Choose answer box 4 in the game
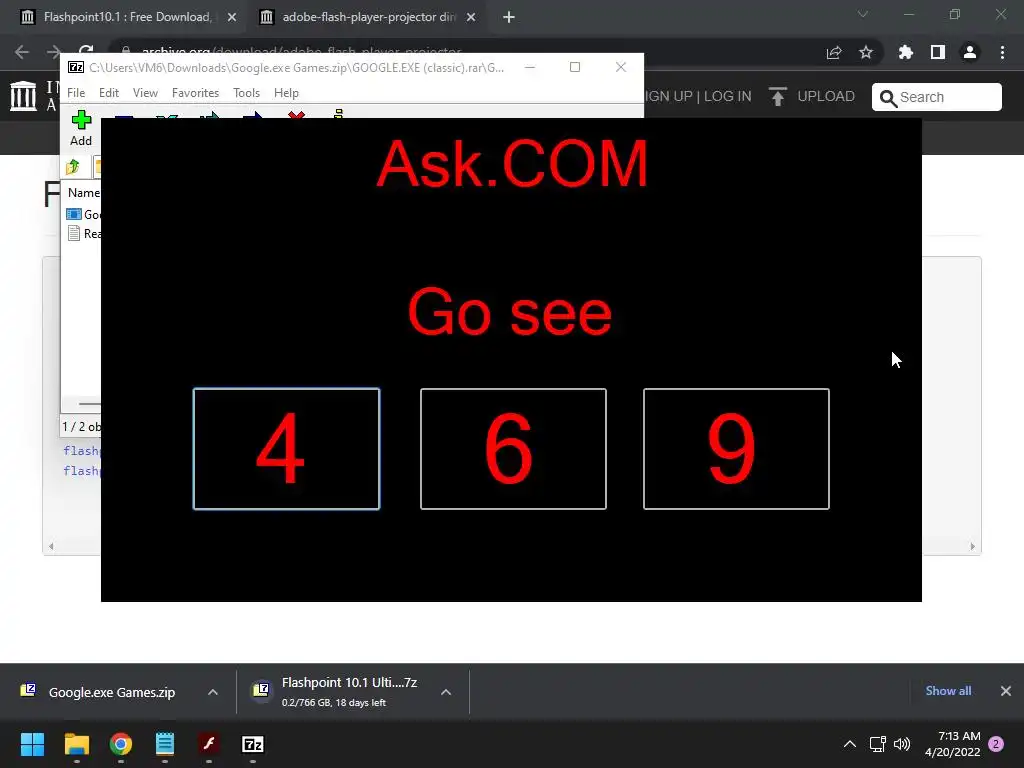1024x768 pixels. coord(286,449)
